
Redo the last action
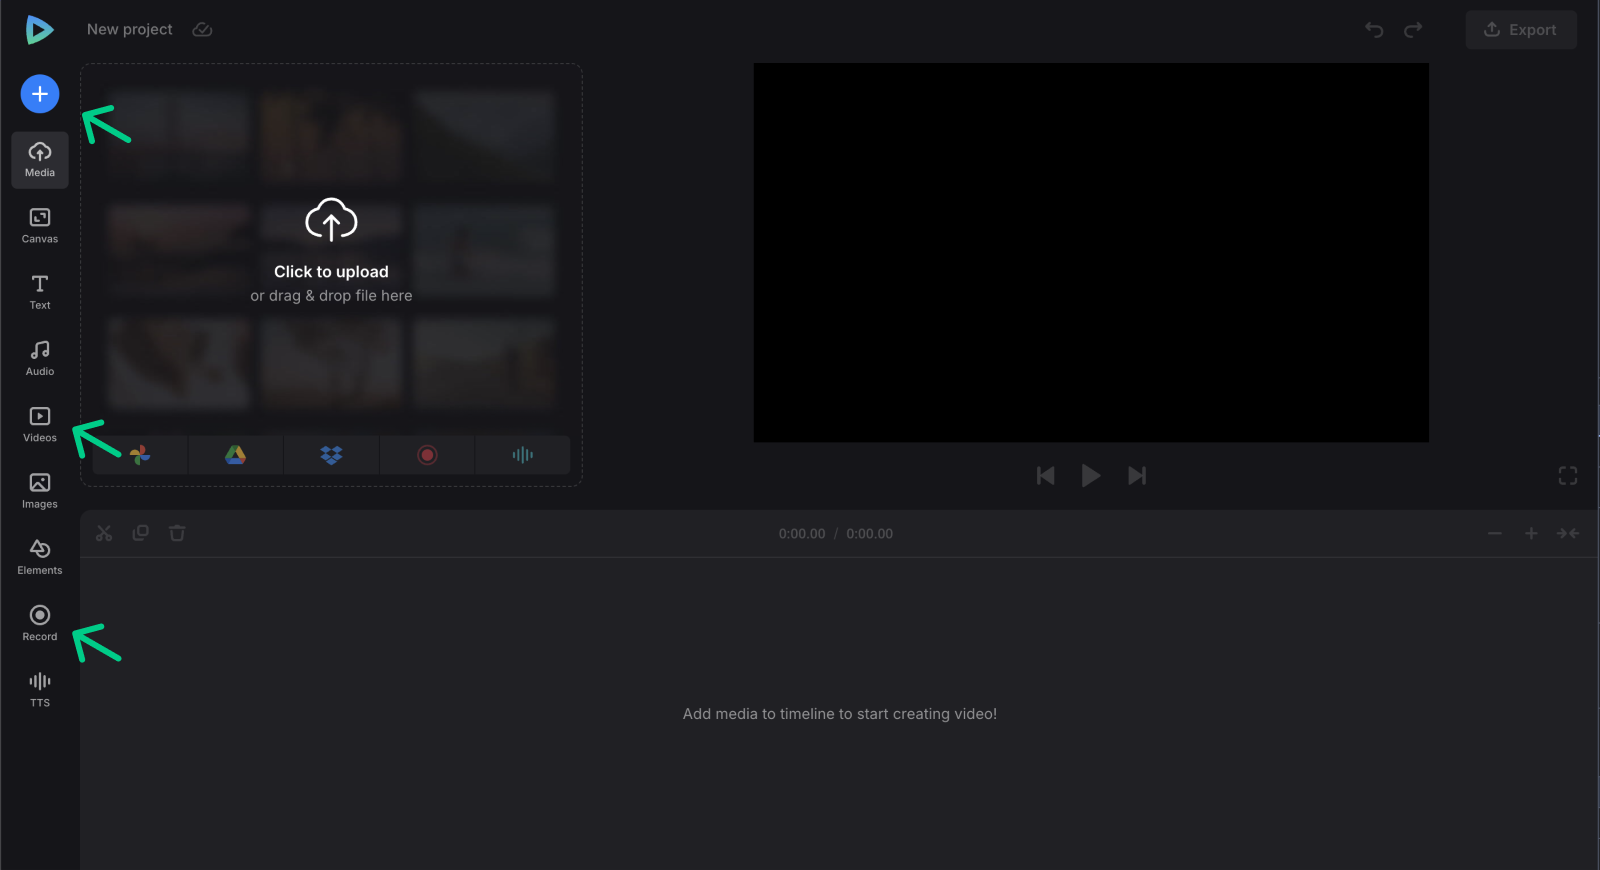1413,30
